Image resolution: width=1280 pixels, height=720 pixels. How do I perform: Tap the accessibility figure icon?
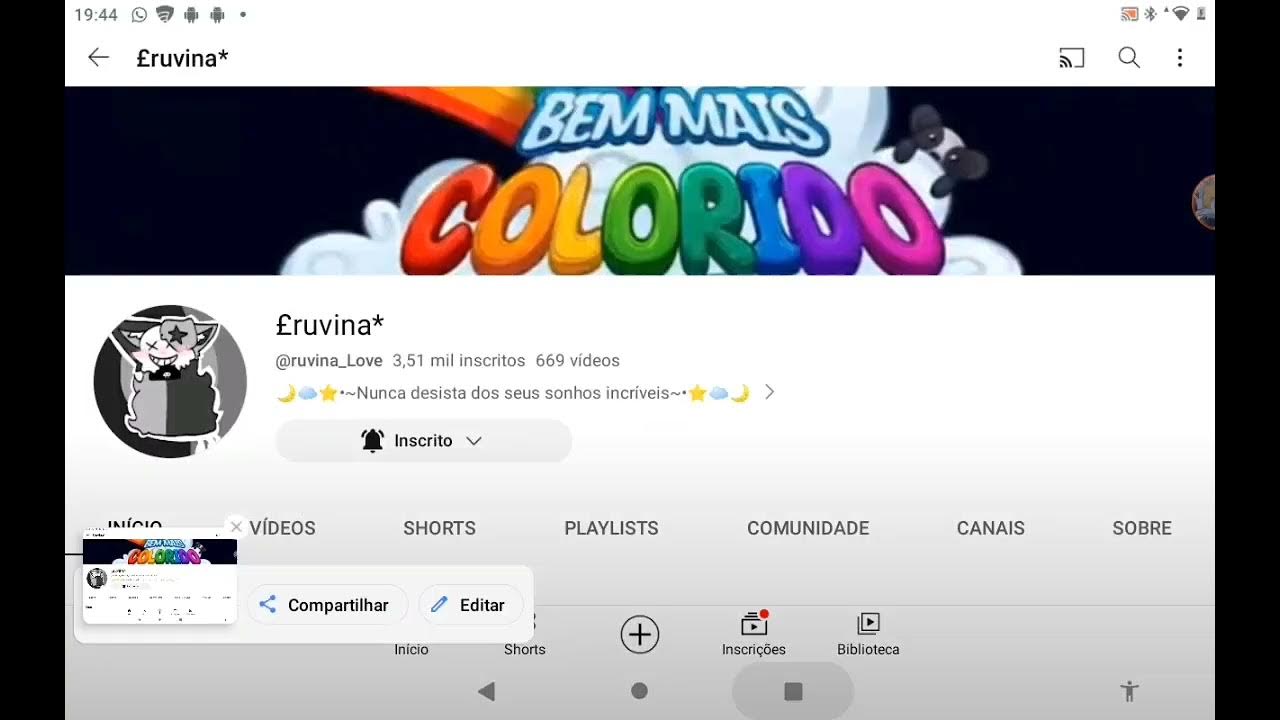(x=1130, y=690)
